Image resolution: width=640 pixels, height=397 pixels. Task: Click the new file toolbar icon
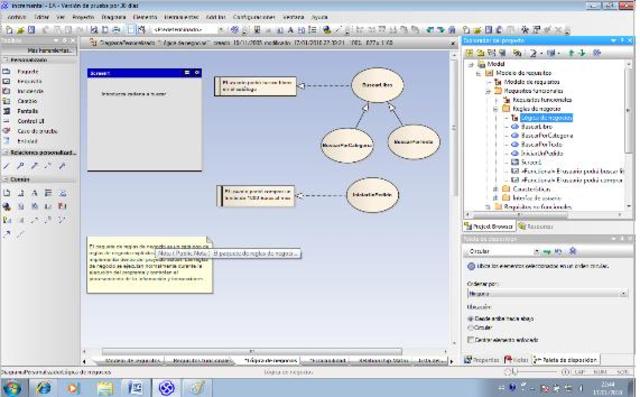click(9, 30)
